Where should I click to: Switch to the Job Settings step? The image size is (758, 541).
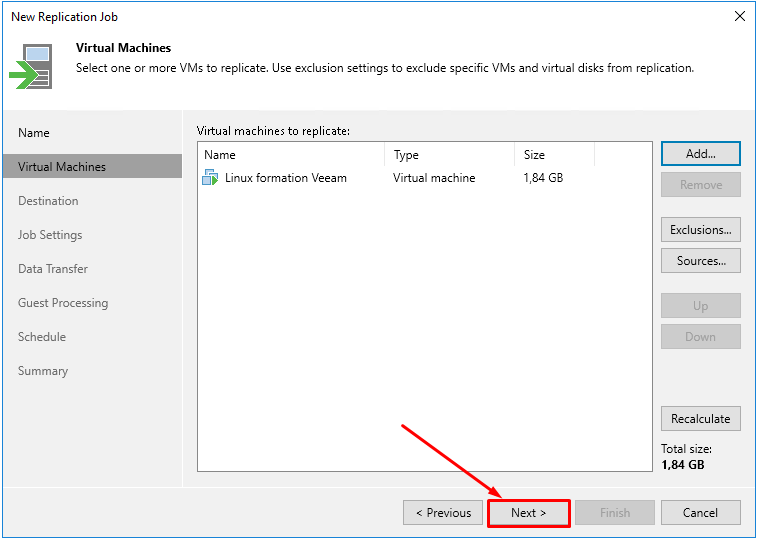point(50,235)
